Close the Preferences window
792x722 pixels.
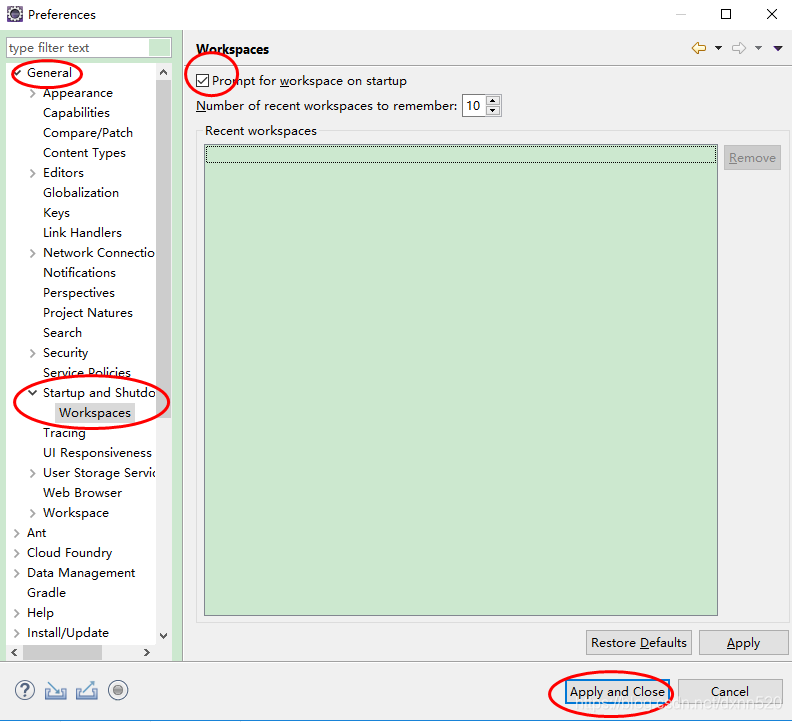tap(772, 14)
